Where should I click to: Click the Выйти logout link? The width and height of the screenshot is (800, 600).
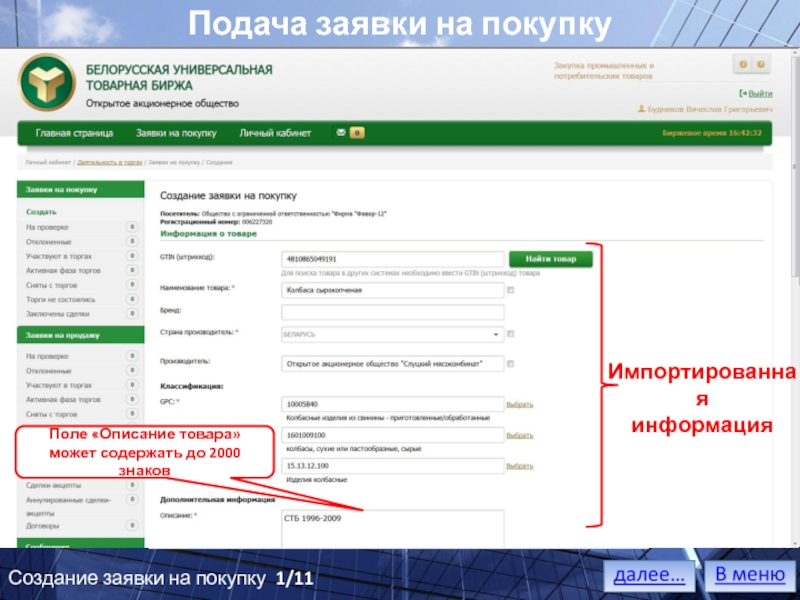(760, 93)
